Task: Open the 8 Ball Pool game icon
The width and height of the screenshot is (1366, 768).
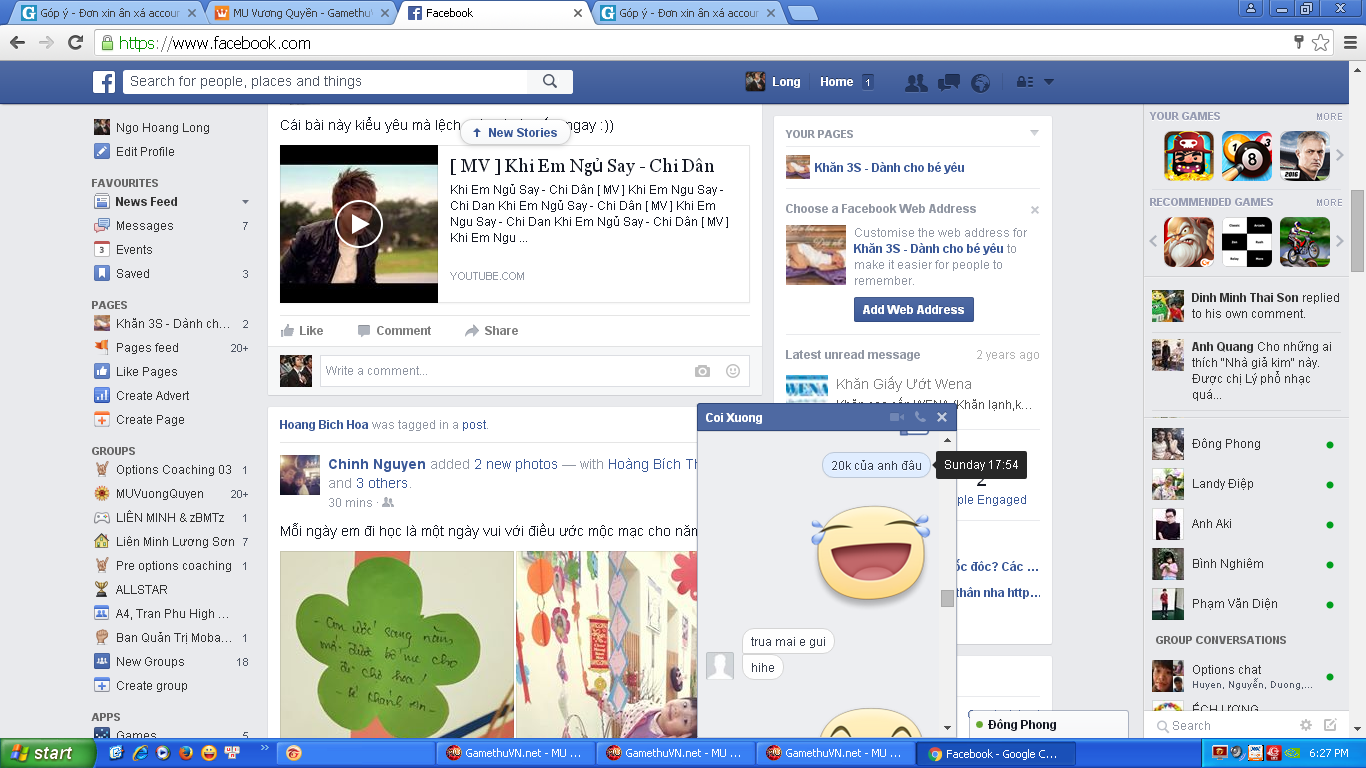Action: 1247,156
